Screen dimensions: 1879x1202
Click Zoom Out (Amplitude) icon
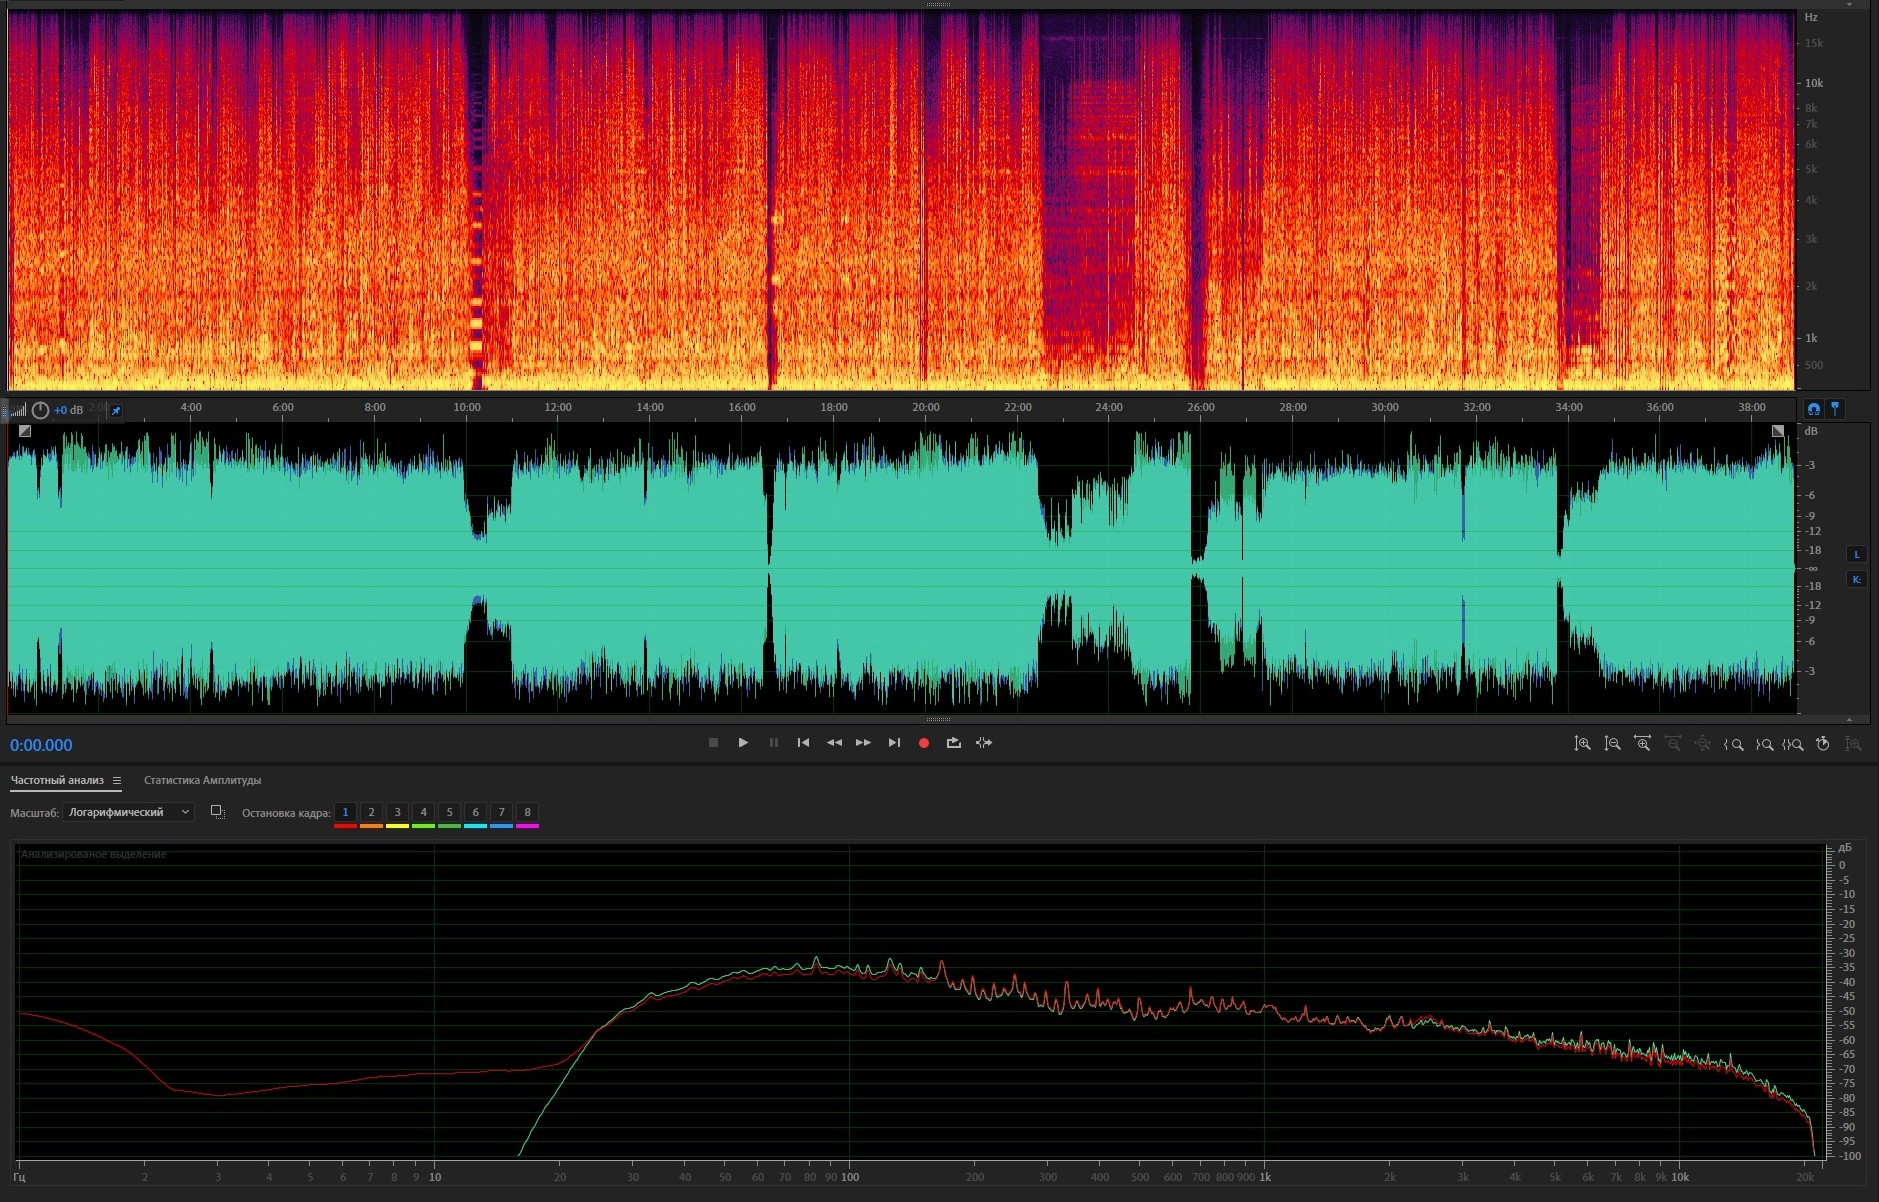click(x=1612, y=744)
